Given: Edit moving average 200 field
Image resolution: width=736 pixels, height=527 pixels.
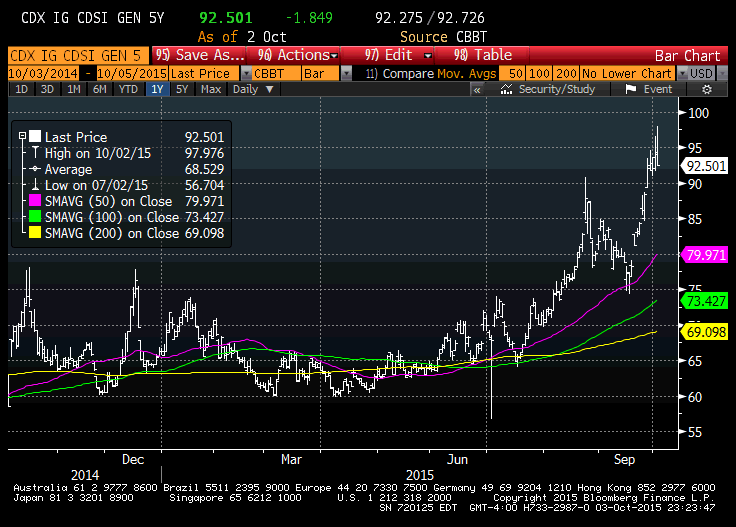Looking at the screenshot, I should tap(566, 74).
